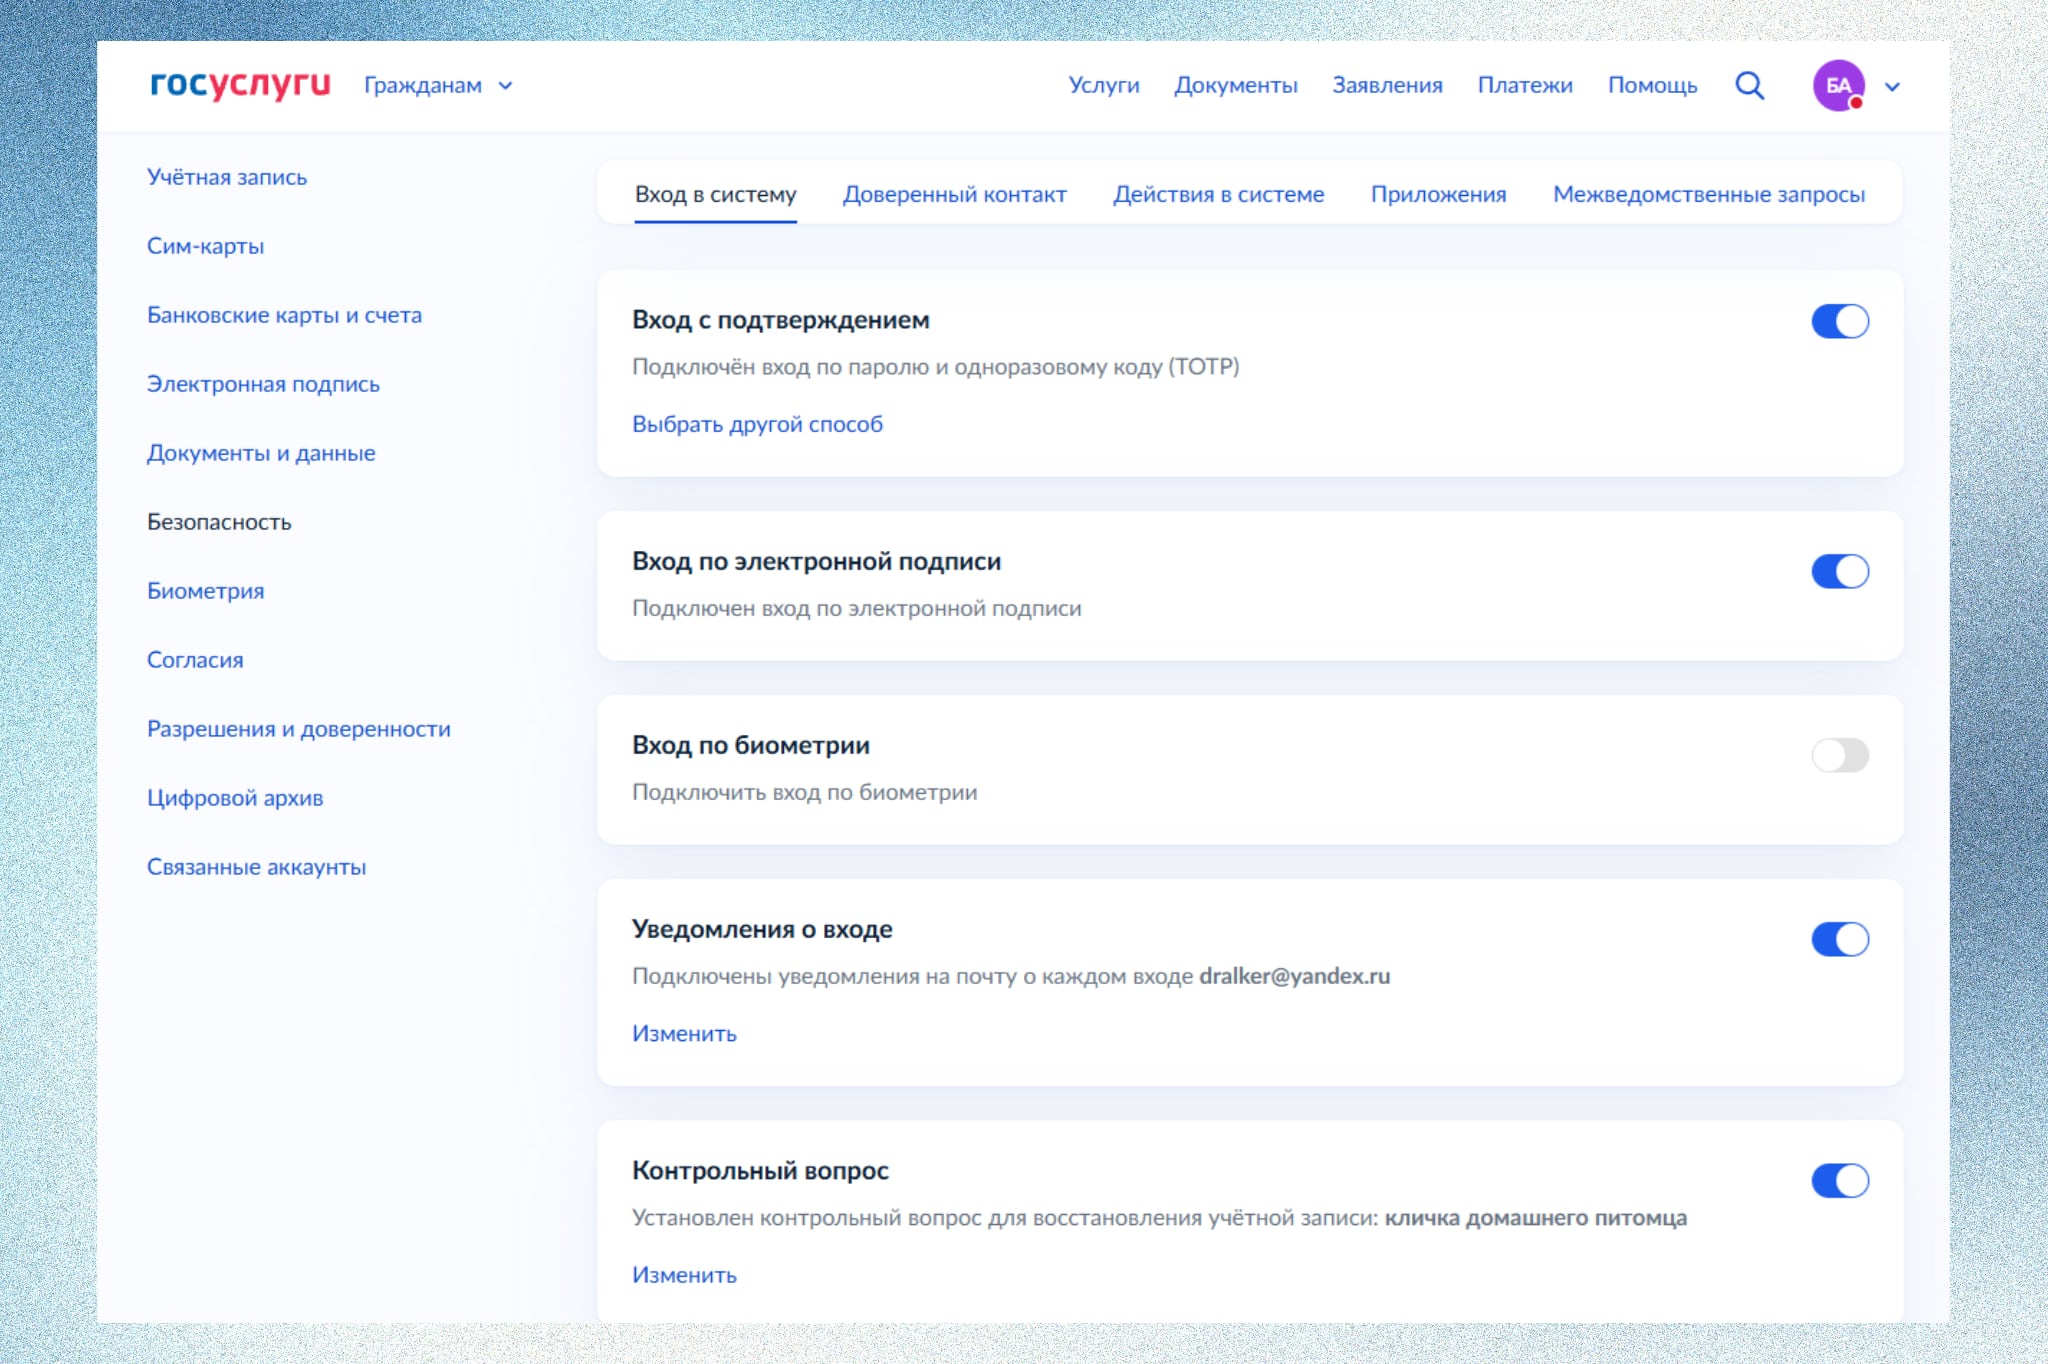Open Действия в системе tab
This screenshot has height=1364, width=2048.
[x=1218, y=194]
